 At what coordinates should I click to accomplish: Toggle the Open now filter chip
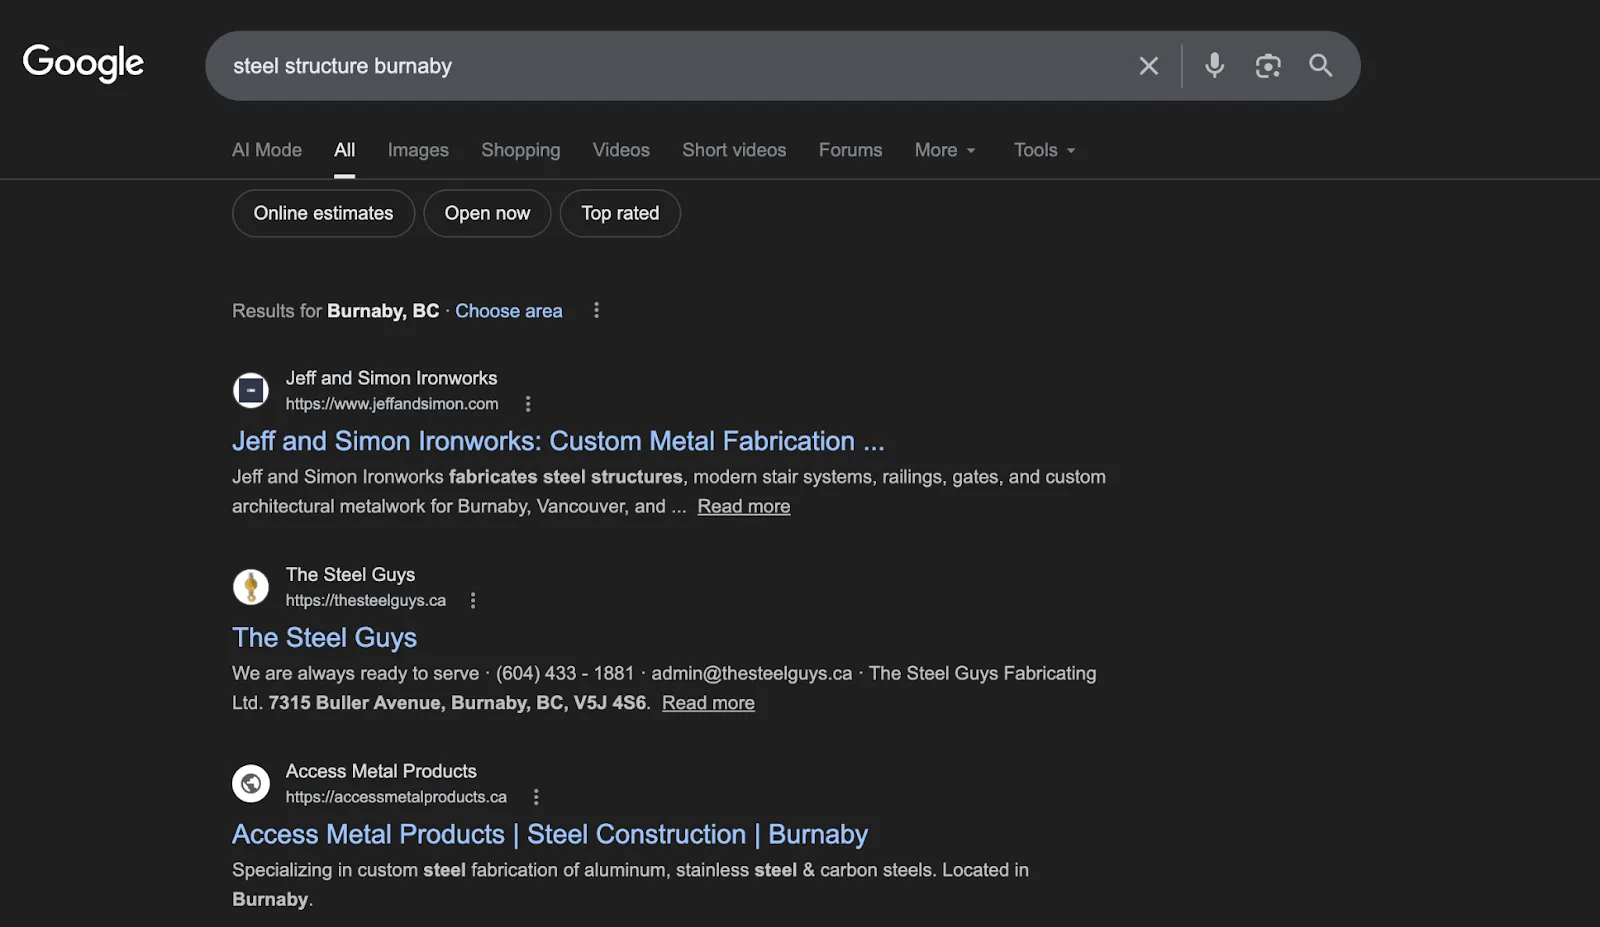pos(487,213)
